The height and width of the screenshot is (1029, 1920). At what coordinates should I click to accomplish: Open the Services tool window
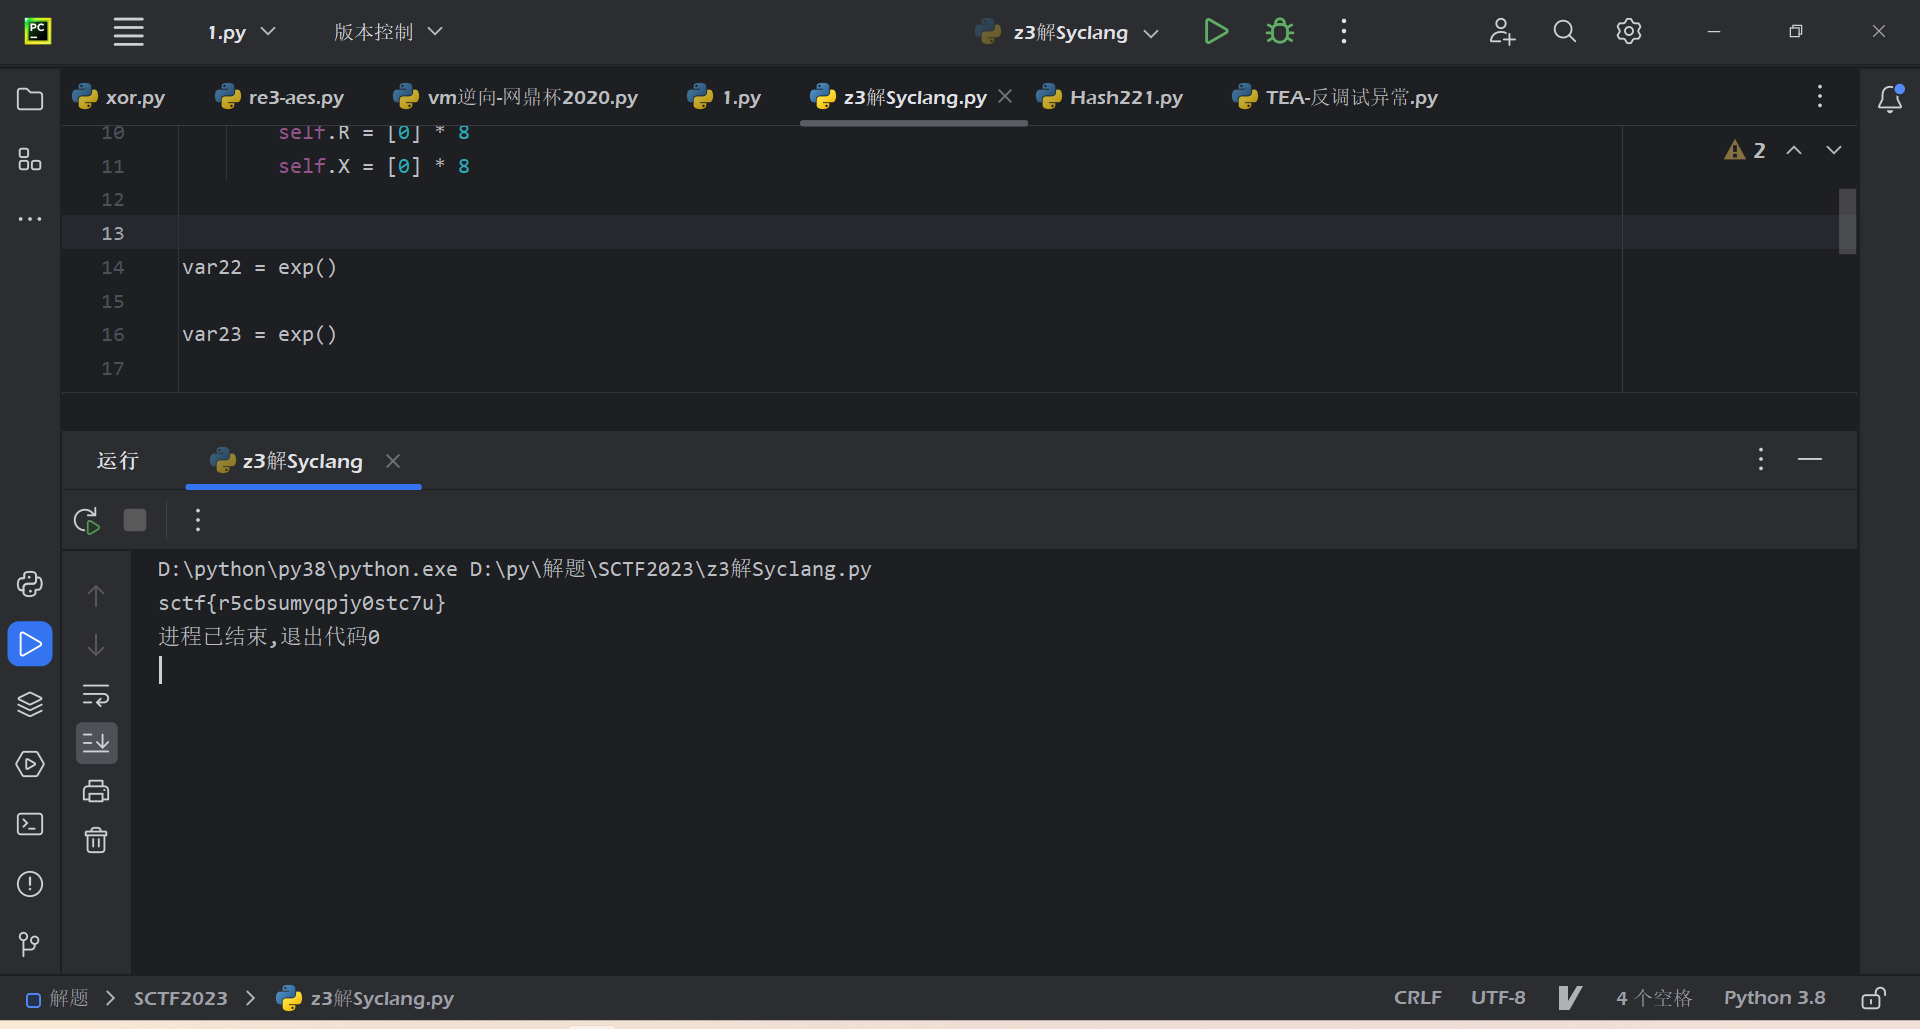[x=30, y=764]
